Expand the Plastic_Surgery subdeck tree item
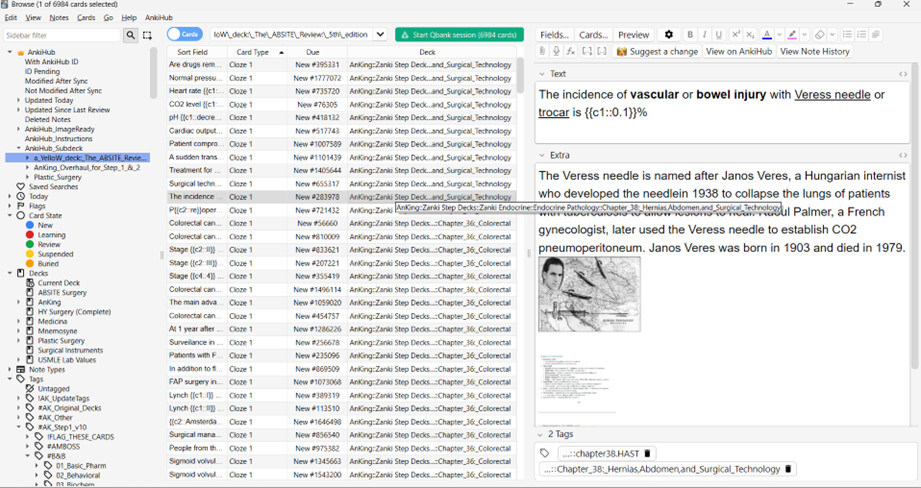This screenshot has height=488, width=921. click(x=28, y=177)
